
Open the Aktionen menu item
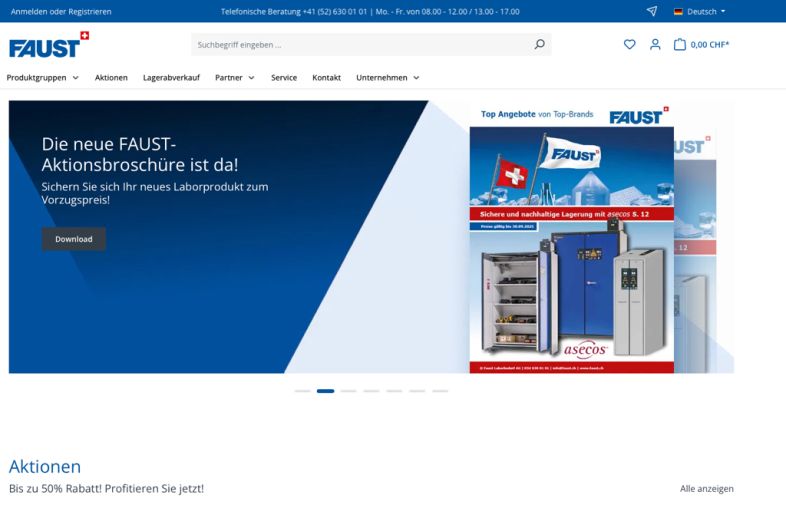pos(111,77)
